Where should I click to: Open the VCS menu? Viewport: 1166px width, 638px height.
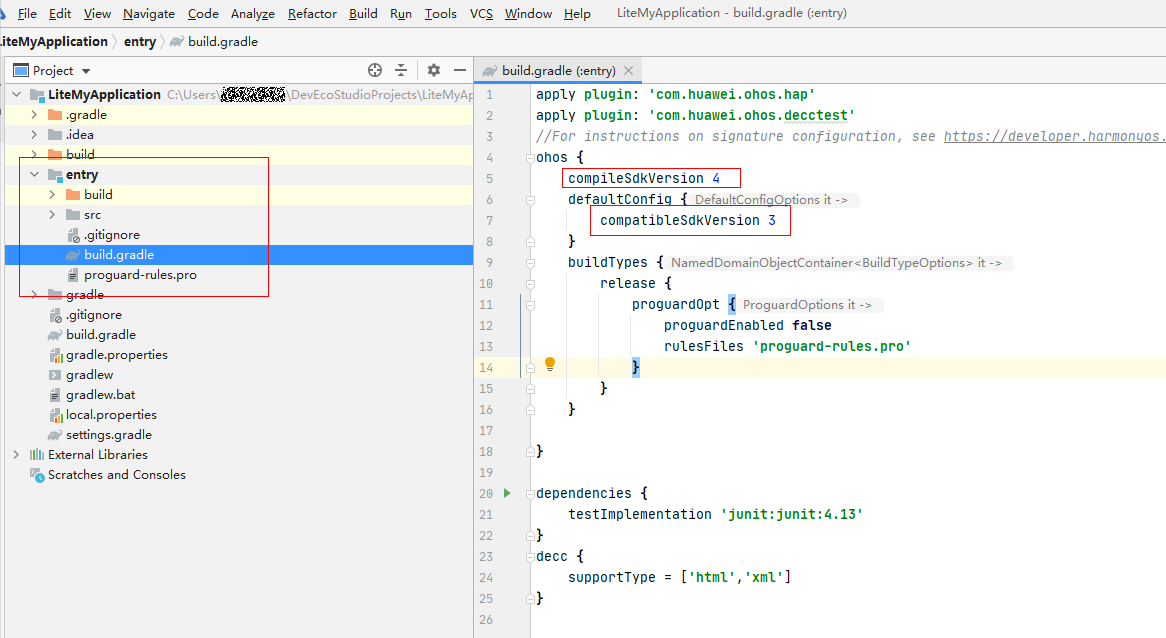tap(481, 13)
